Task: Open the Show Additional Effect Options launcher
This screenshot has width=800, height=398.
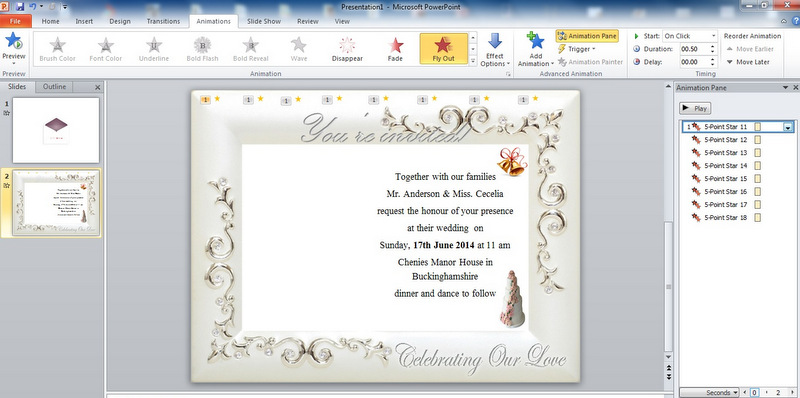Action: point(508,74)
